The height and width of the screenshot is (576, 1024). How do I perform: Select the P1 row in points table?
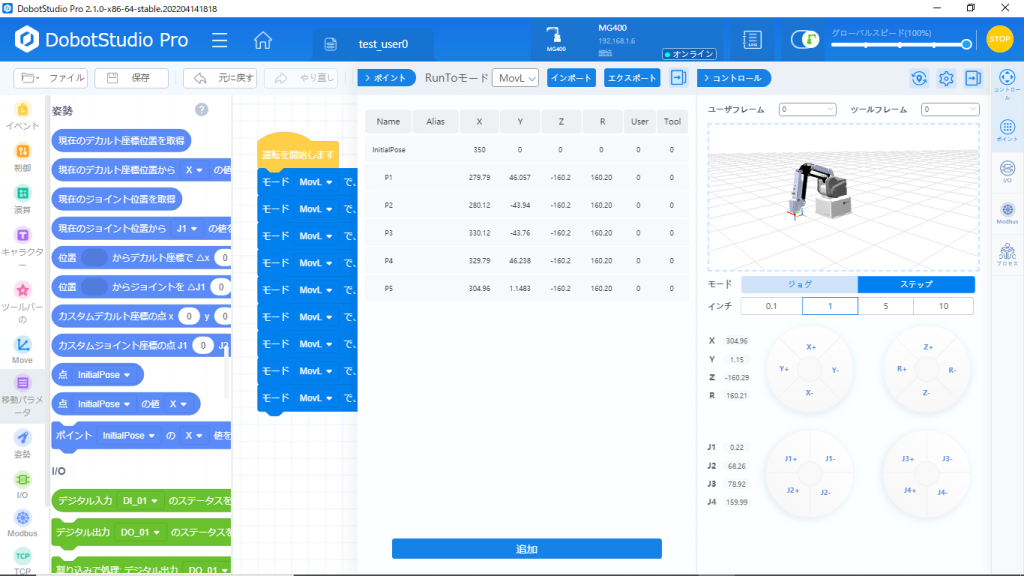526,177
